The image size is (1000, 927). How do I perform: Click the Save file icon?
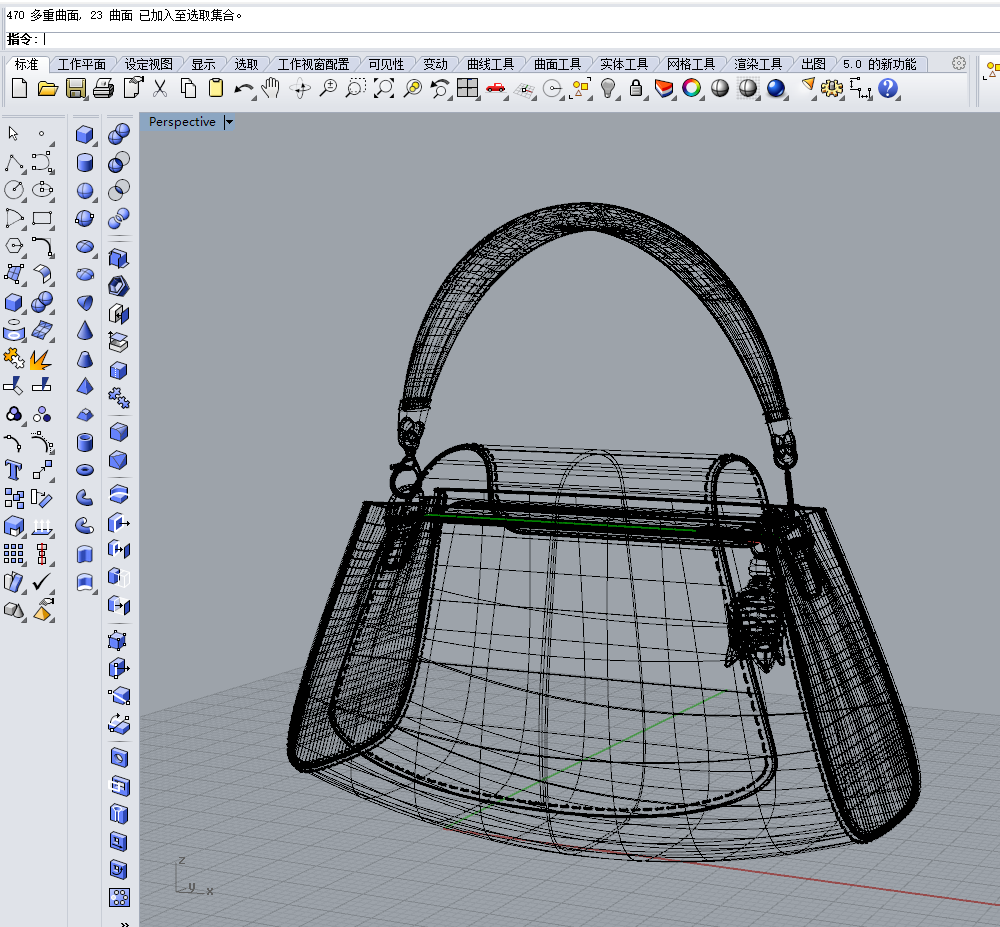tap(76, 88)
